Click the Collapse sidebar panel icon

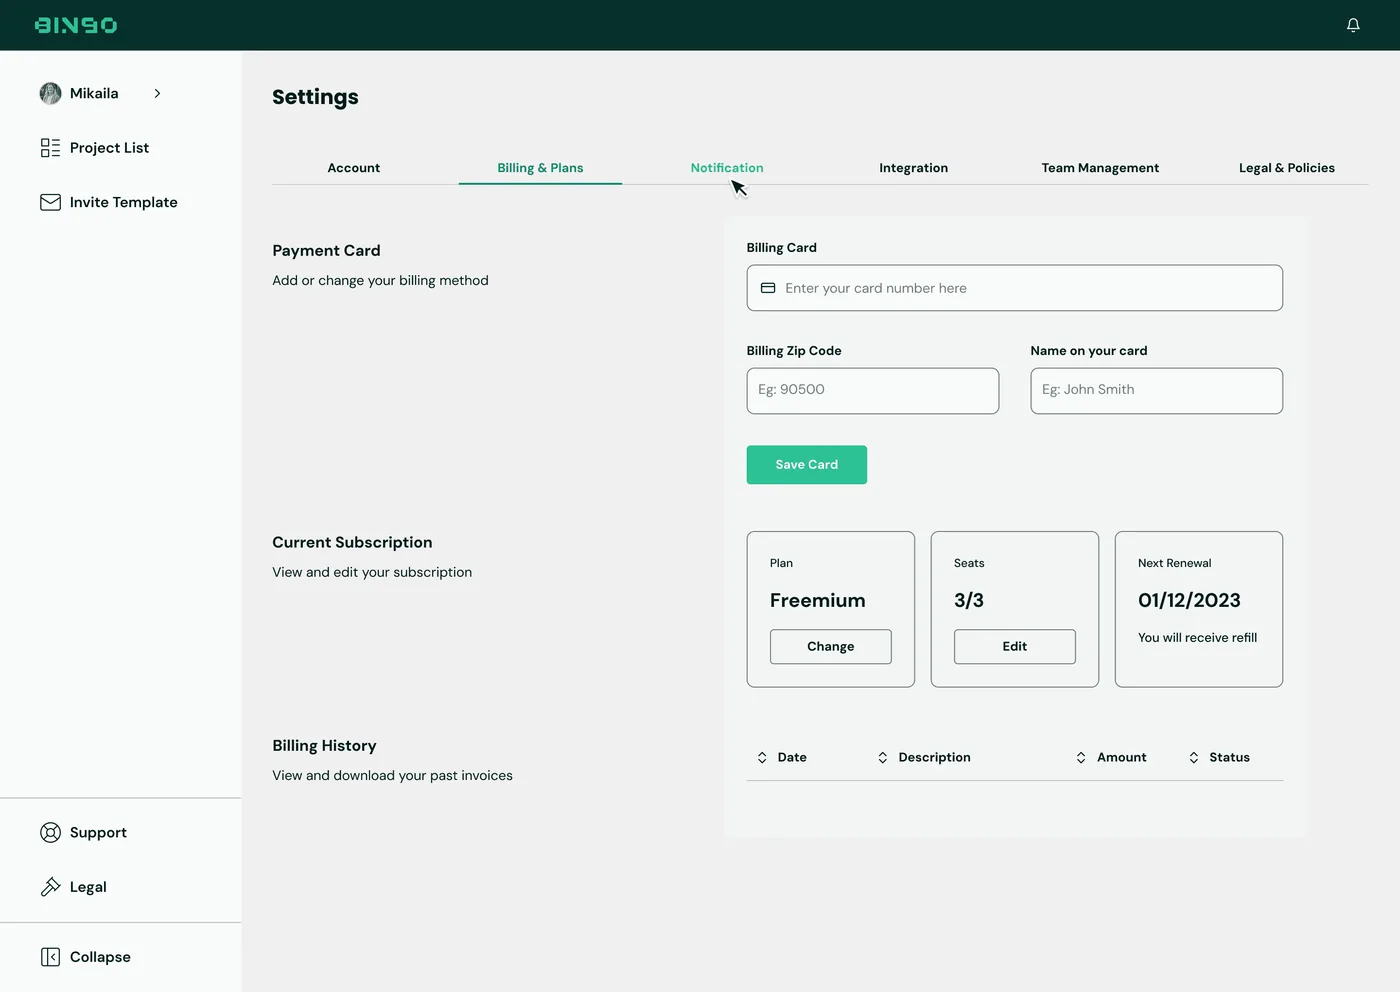(x=50, y=957)
